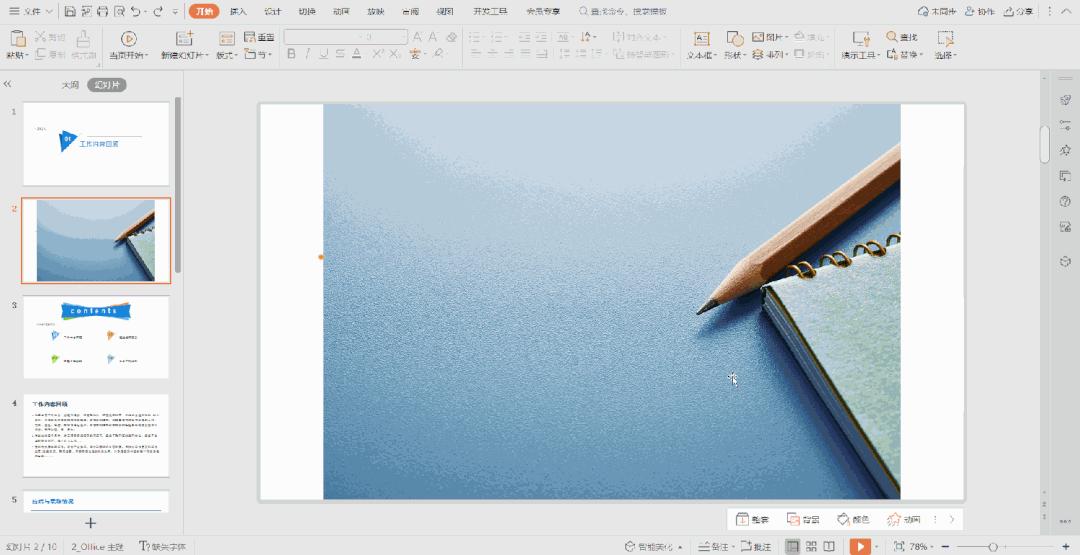This screenshot has width=1080, height=555.
Task: Toggle reading view in status bar
Action: point(829,546)
